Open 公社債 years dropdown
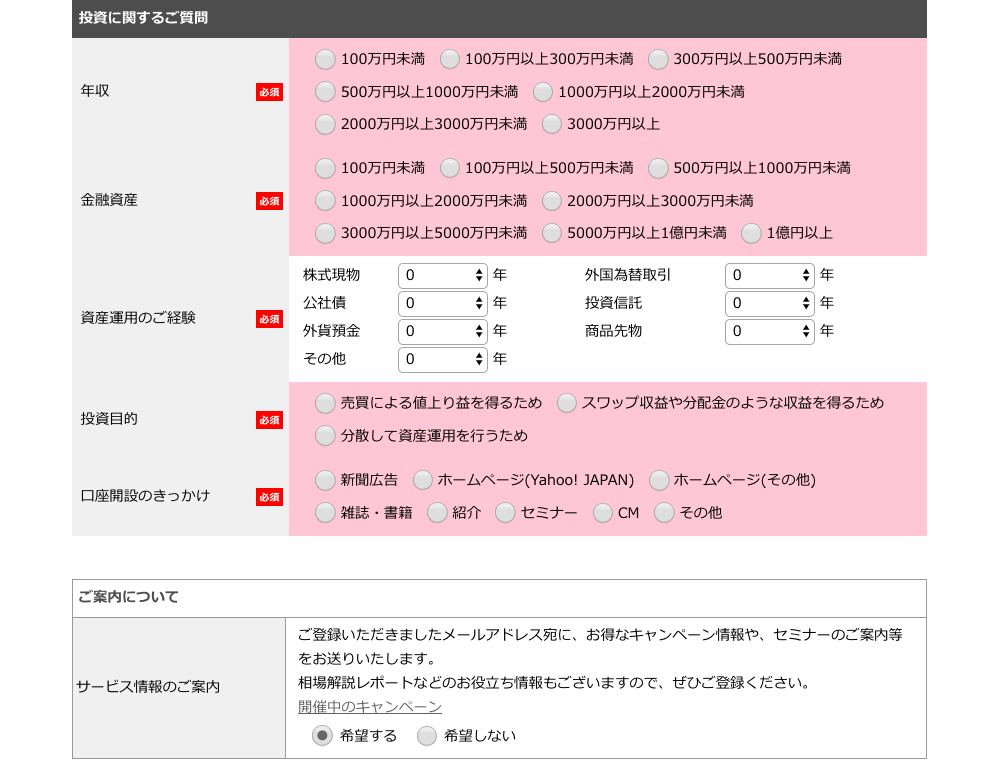The width and height of the screenshot is (1001, 776). coord(442,303)
